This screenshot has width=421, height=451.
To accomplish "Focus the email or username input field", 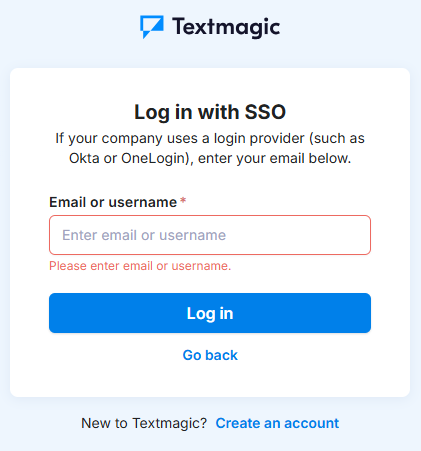I will (x=210, y=235).
